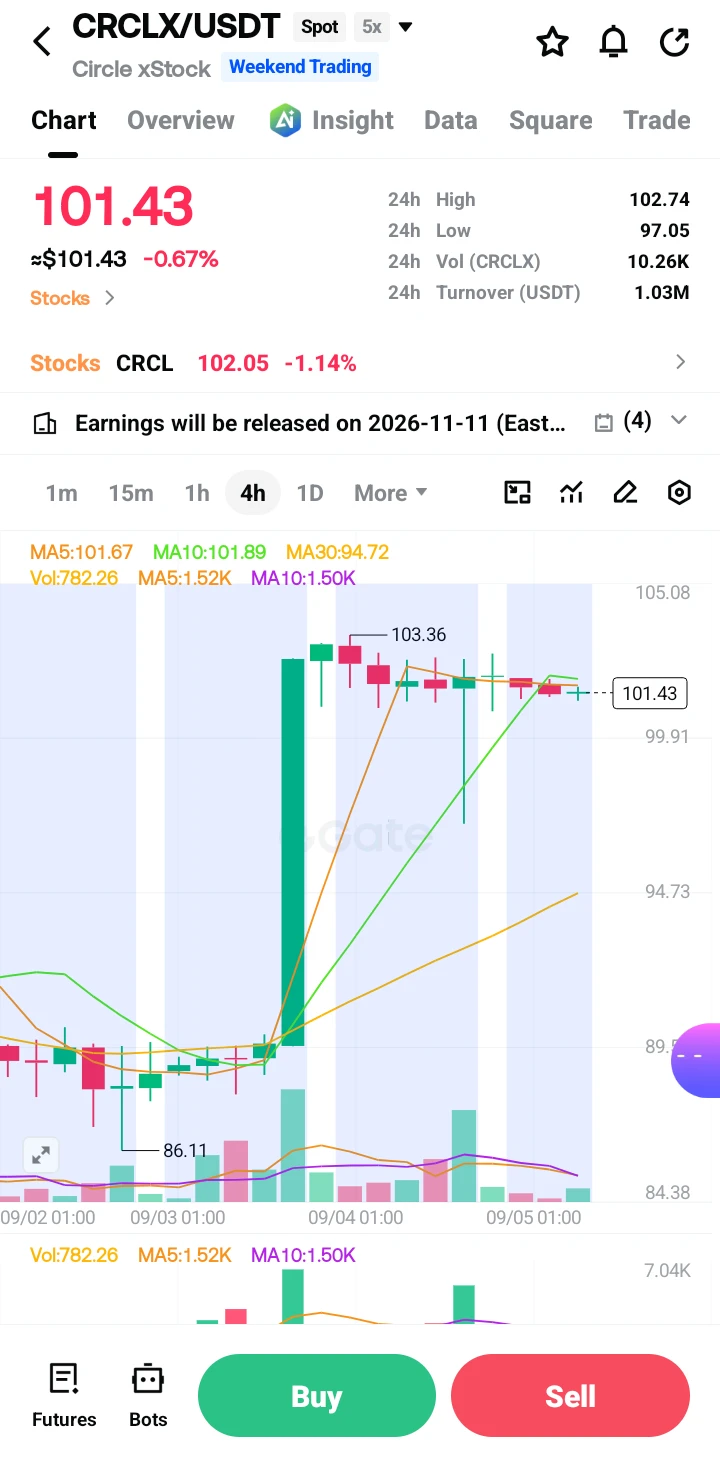Image resolution: width=720 pixels, height=1467 pixels.
Task: Tap the green Buy button
Action: pos(317,1396)
